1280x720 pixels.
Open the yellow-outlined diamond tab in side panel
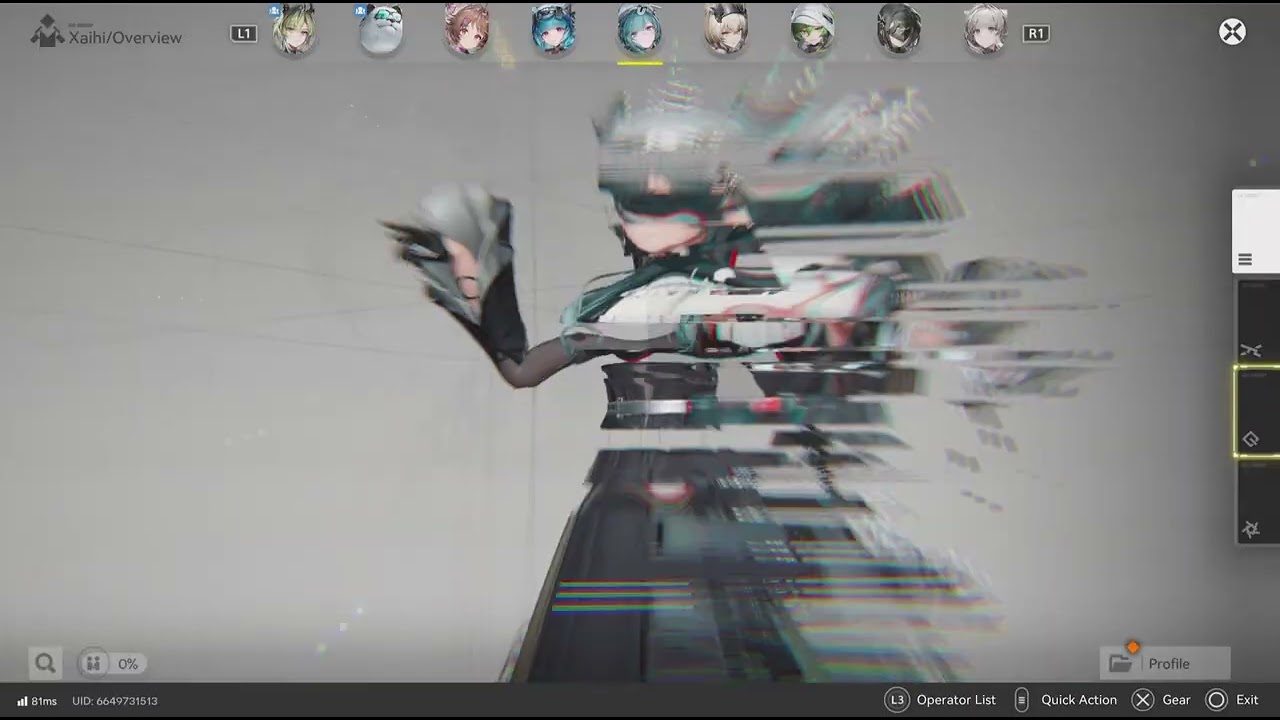pyautogui.click(x=1257, y=411)
